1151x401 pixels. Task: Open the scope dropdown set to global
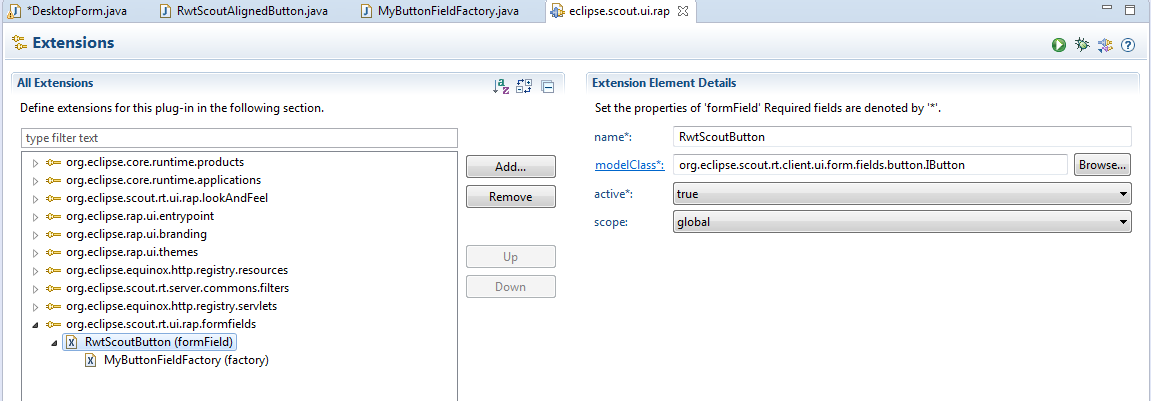[902, 221]
